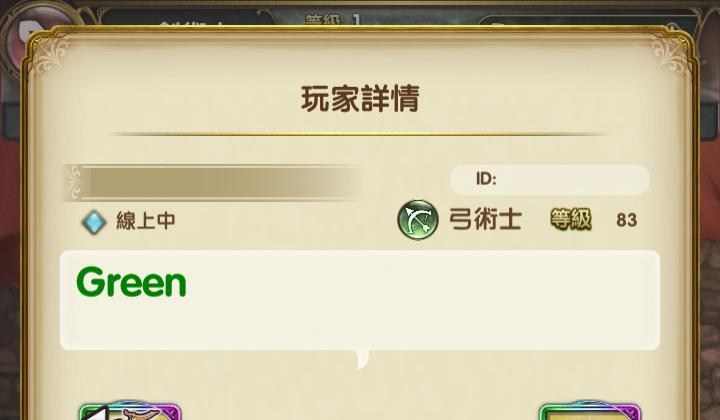Click the green 'Green' message text

(x=131, y=282)
